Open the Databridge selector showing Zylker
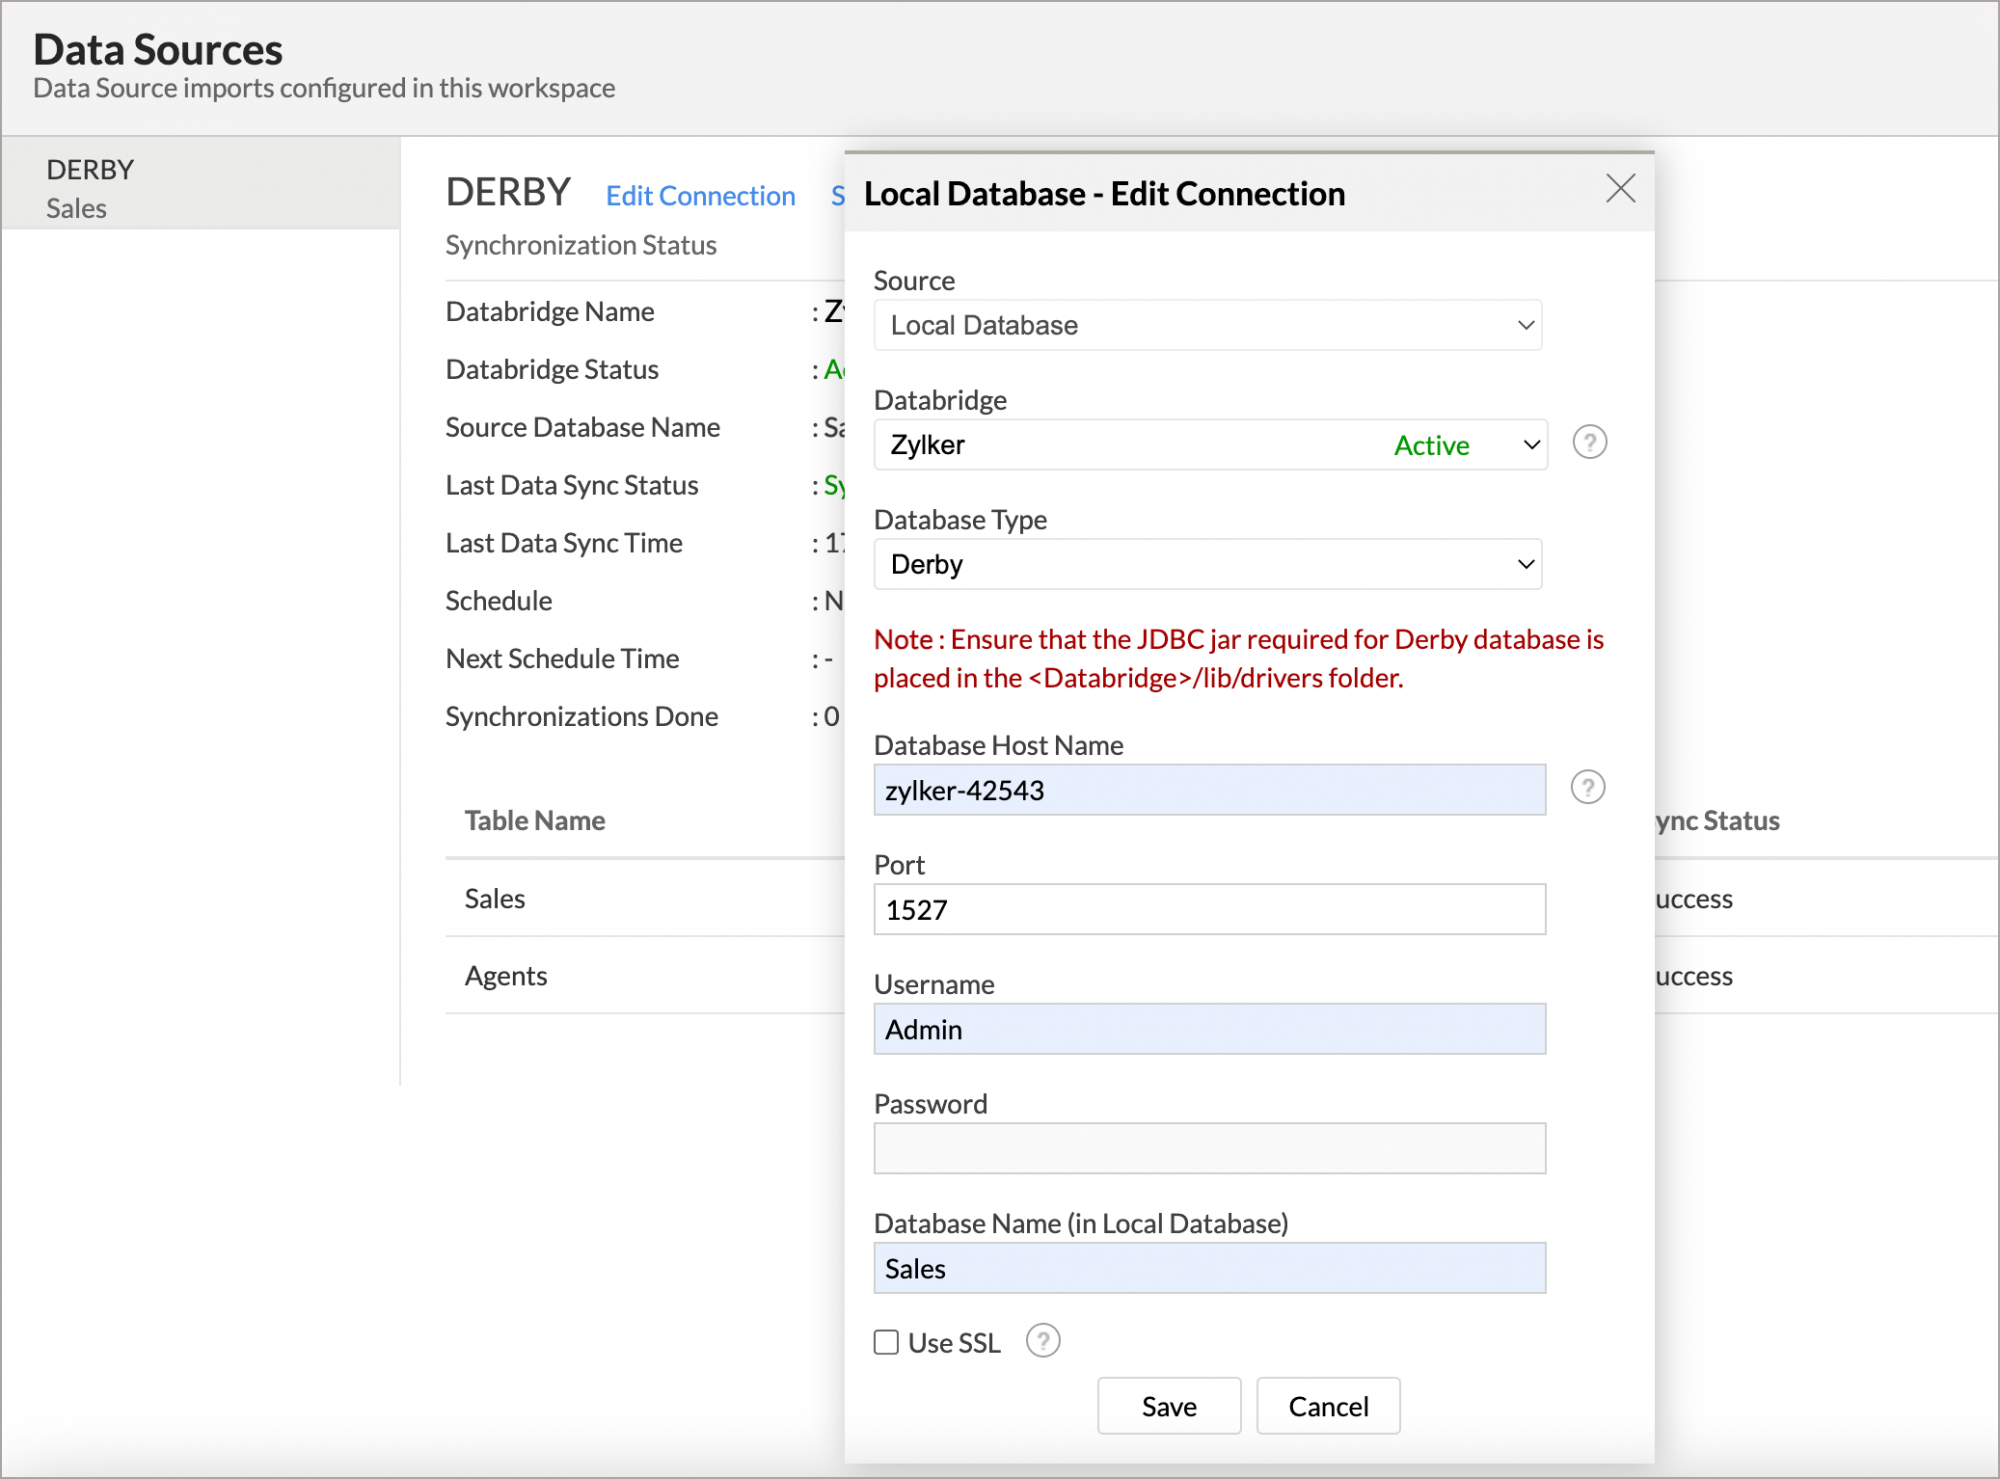The width and height of the screenshot is (2000, 1479). coord(1208,444)
